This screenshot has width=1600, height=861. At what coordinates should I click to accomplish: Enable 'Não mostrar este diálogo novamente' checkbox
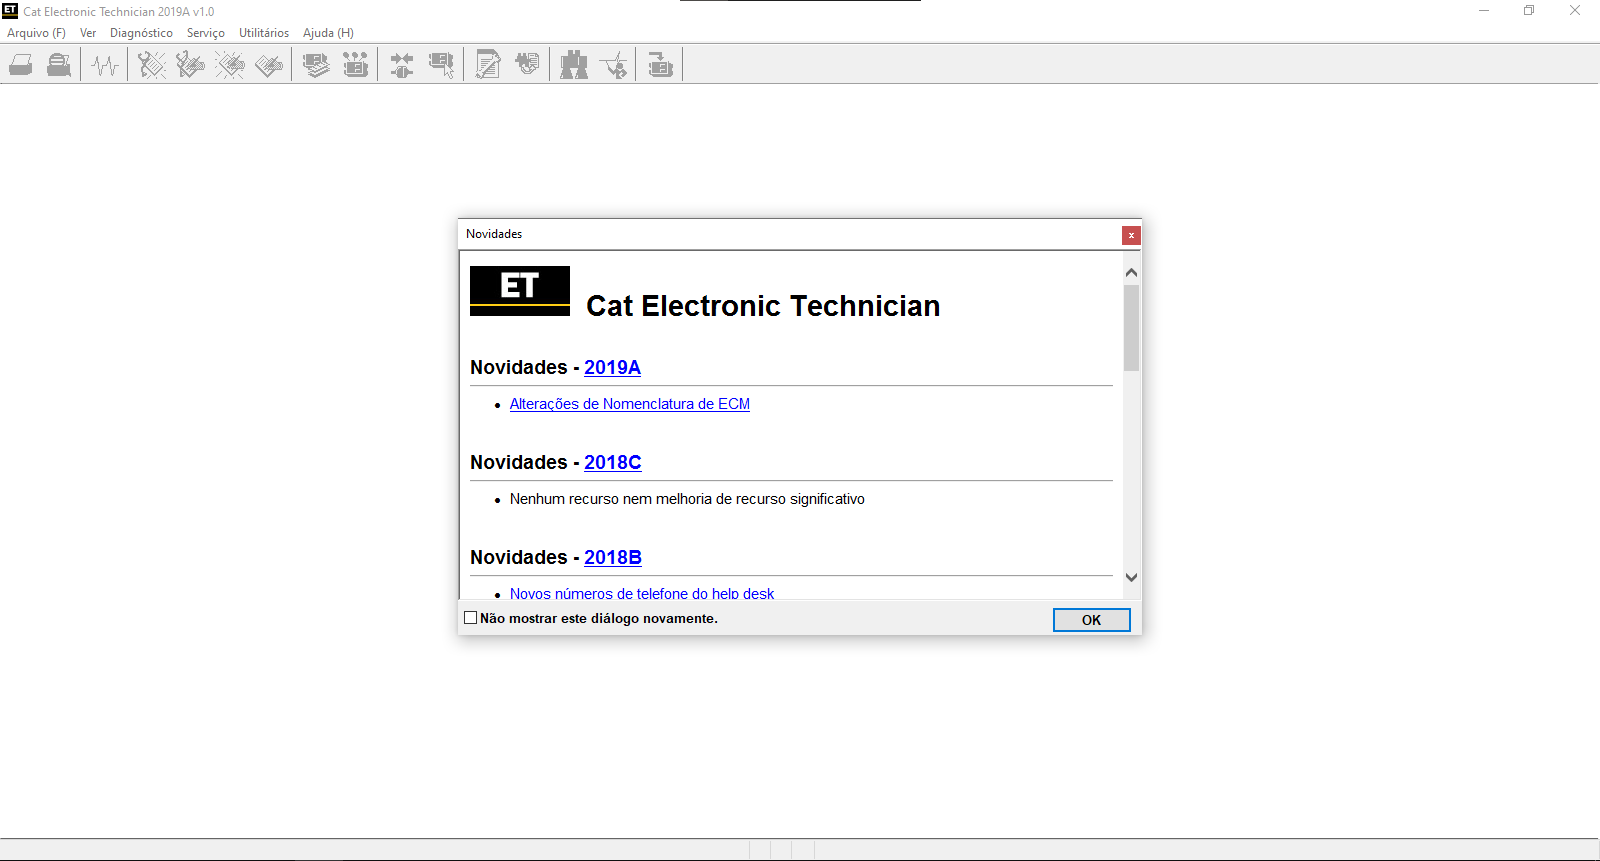click(471, 618)
